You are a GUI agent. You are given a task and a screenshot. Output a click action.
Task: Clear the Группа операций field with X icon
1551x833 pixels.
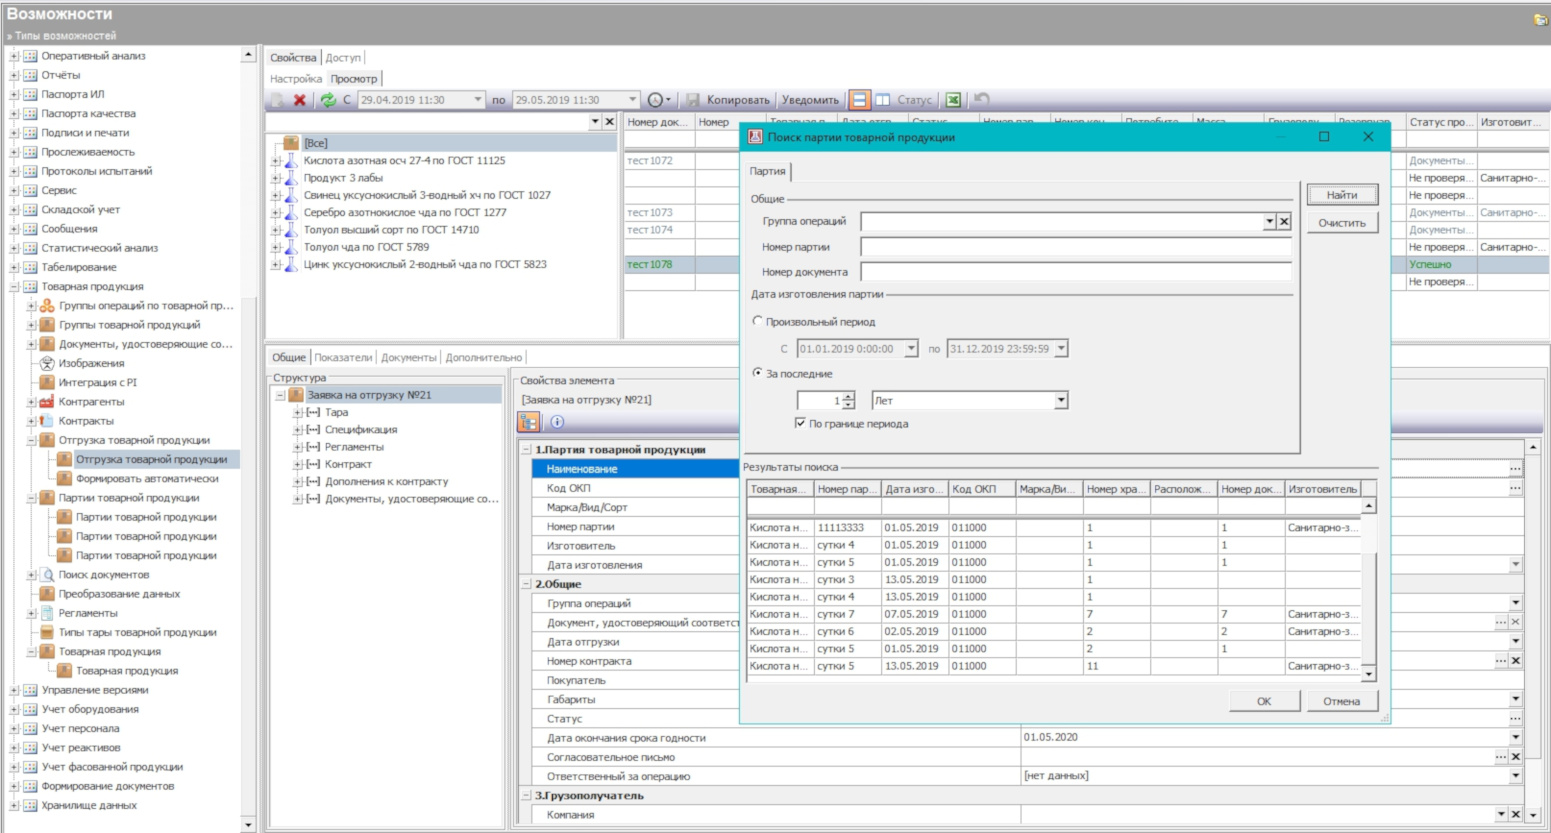1284,222
